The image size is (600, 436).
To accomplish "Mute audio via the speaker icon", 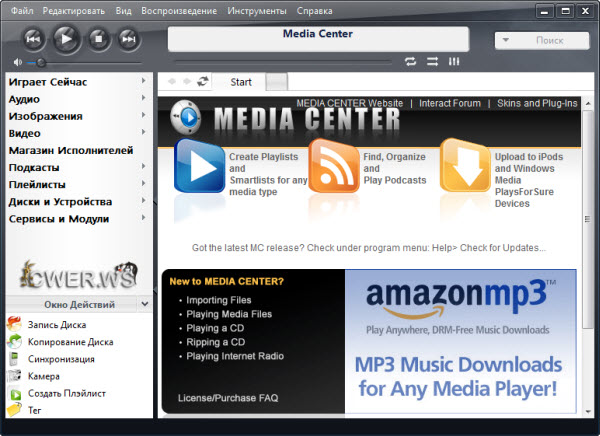I will coord(18,62).
